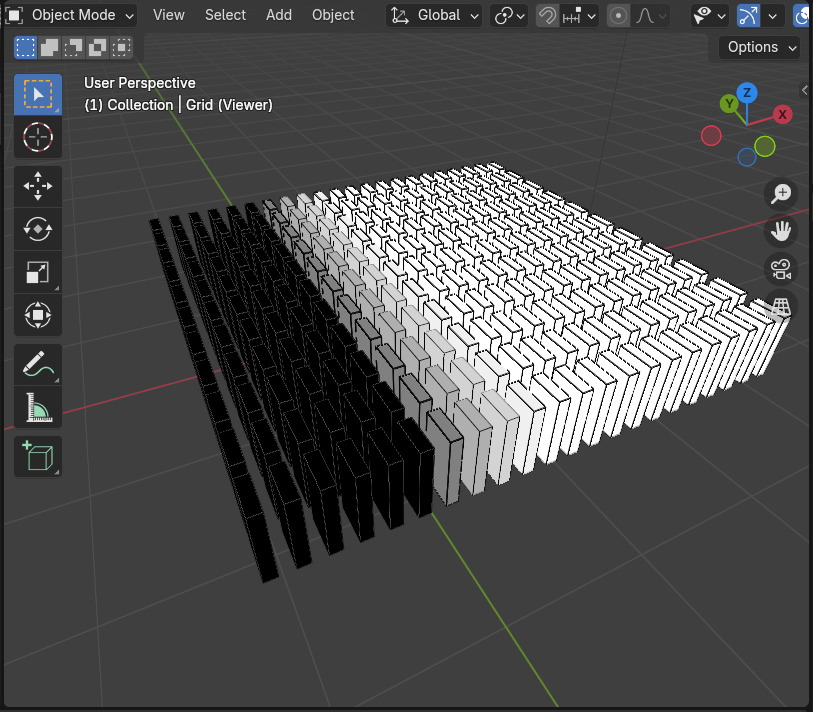This screenshot has width=813, height=712.
Task: Open the Object menu
Action: point(333,15)
